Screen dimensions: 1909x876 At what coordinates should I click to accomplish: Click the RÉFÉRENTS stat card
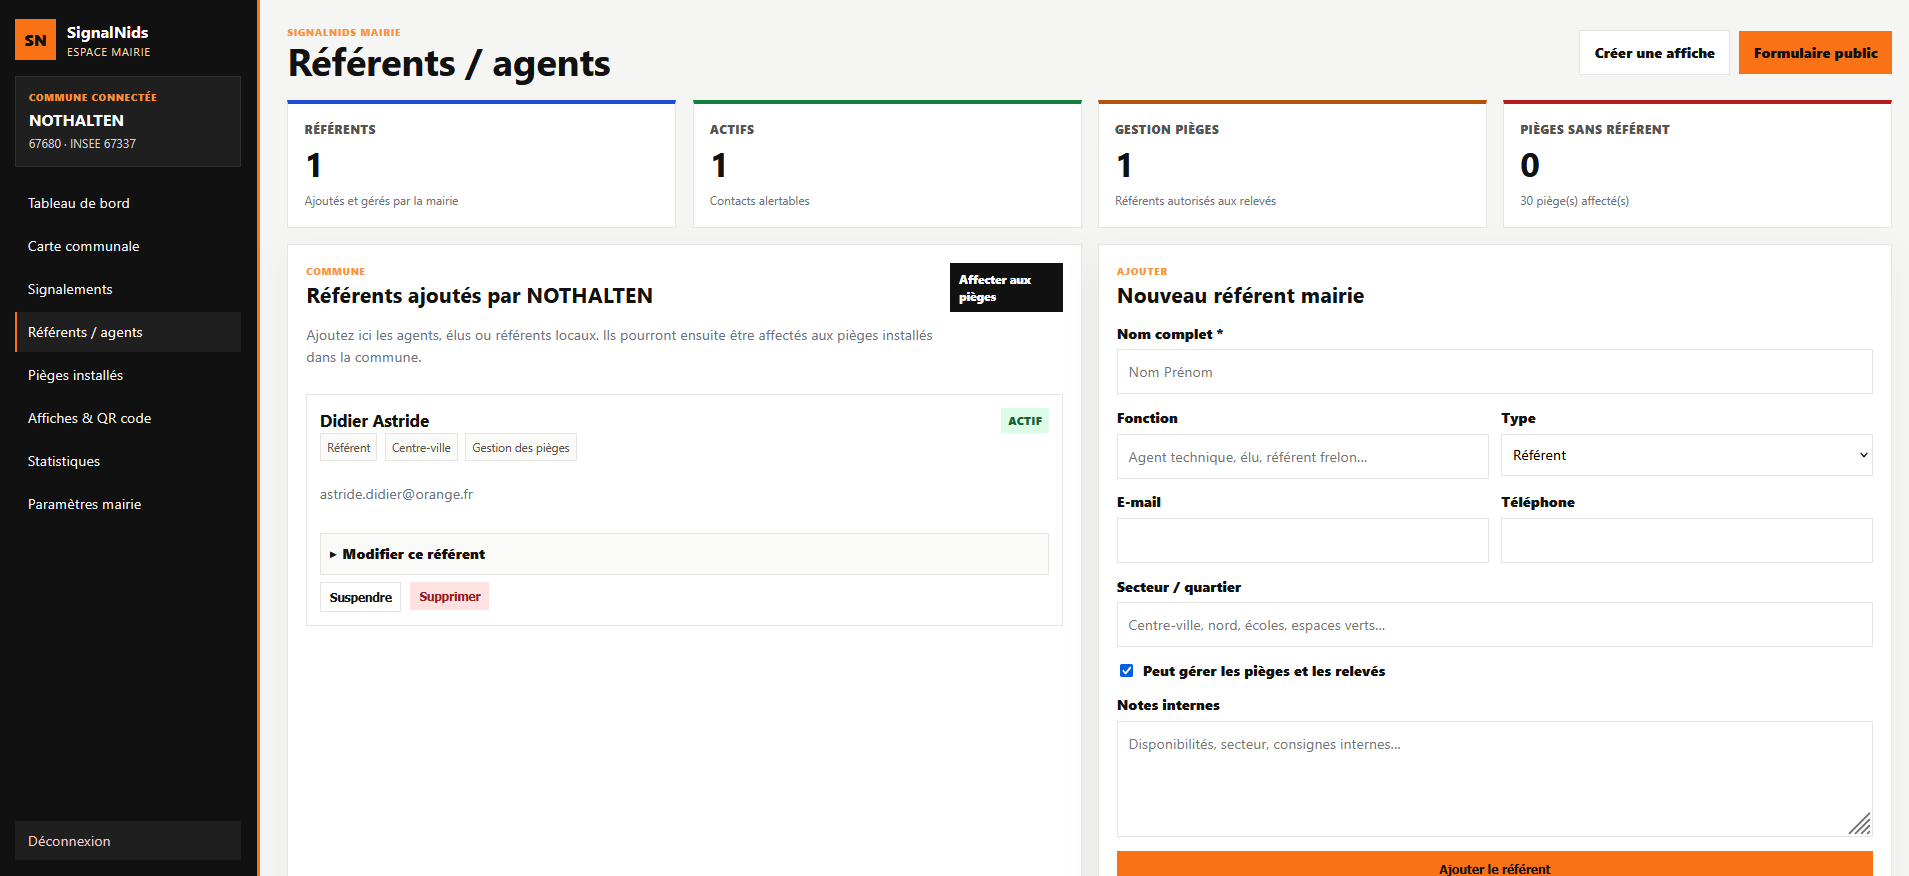481,164
